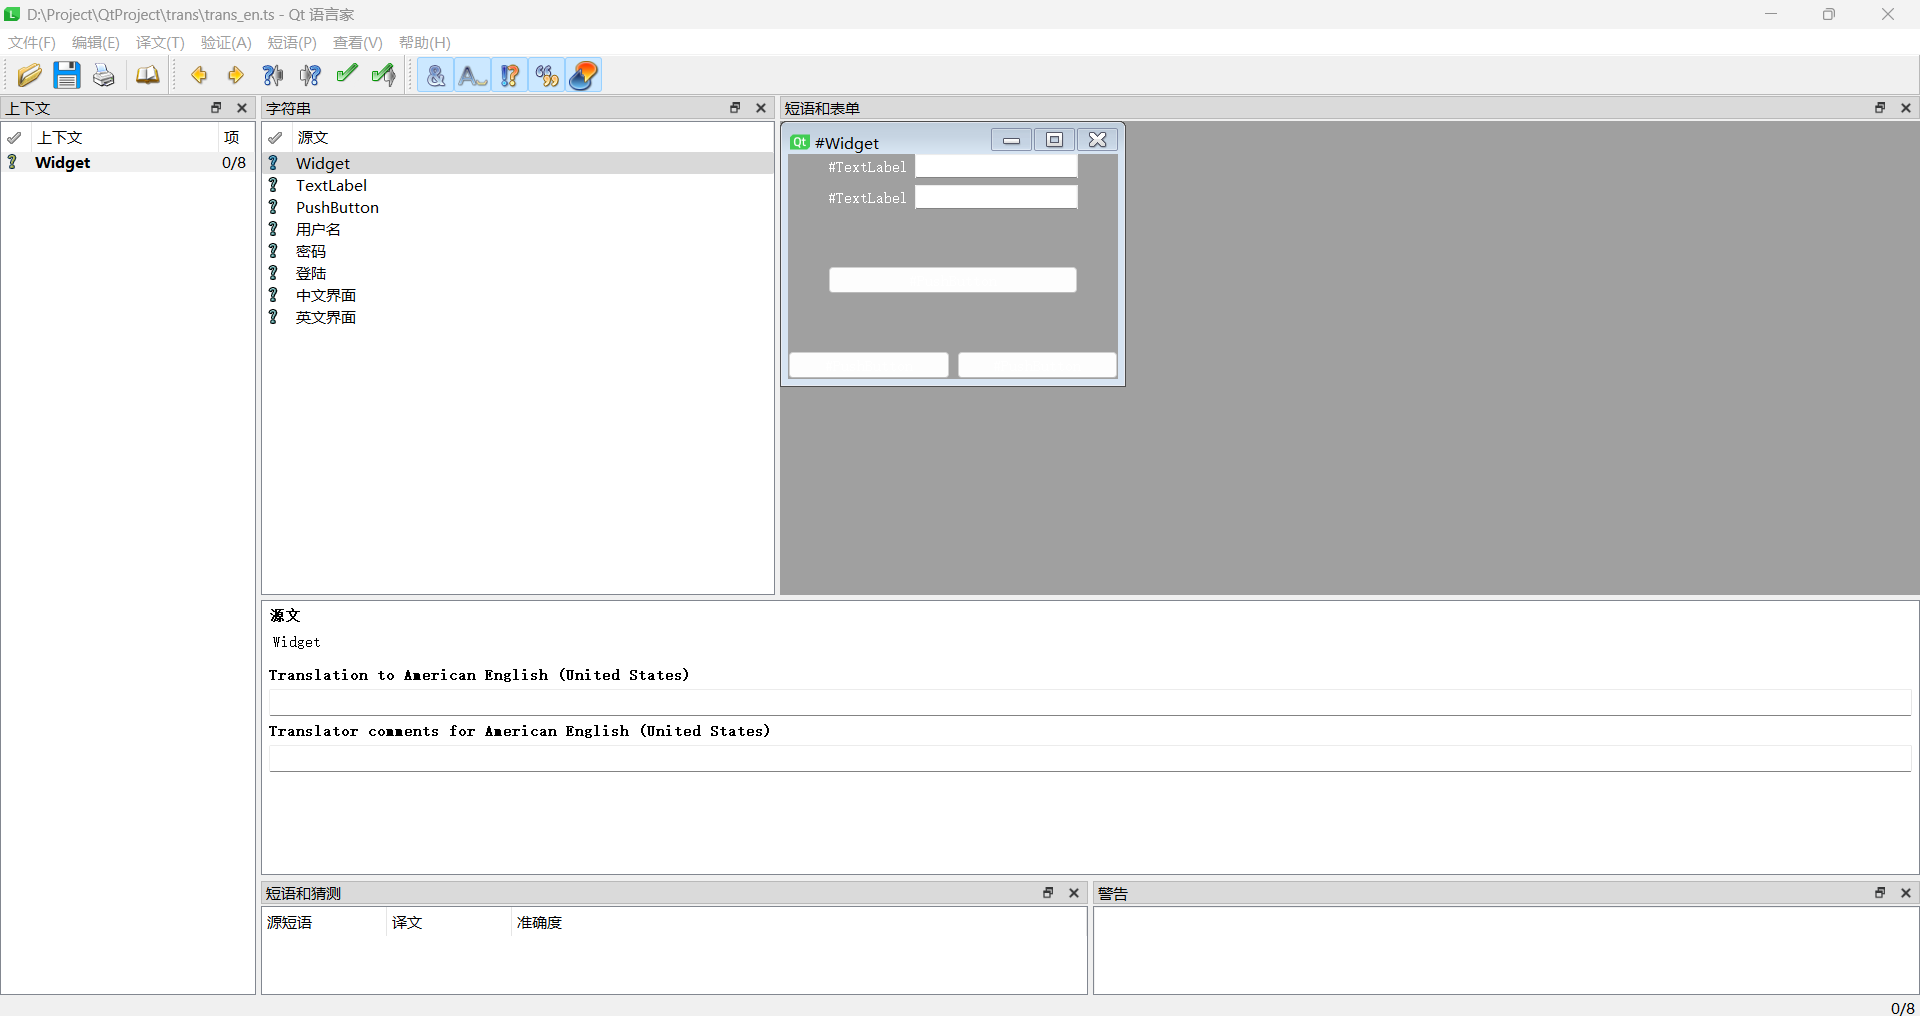Toggle accelerator validation (& icon)
The height and width of the screenshot is (1016, 1920).
click(x=435, y=75)
